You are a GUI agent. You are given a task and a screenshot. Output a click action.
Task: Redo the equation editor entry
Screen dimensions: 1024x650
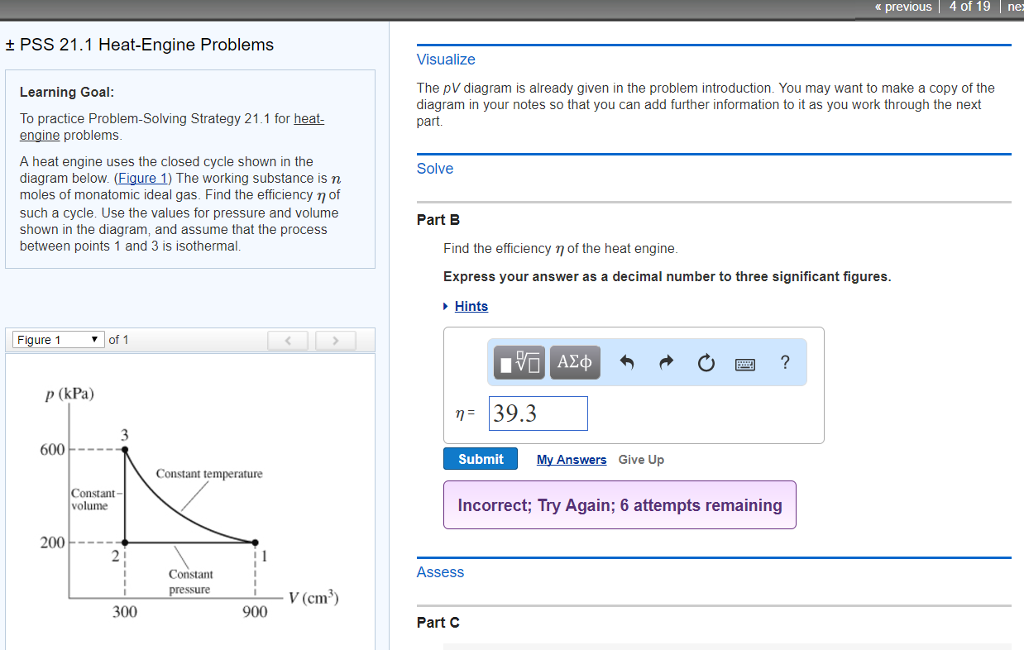point(666,362)
